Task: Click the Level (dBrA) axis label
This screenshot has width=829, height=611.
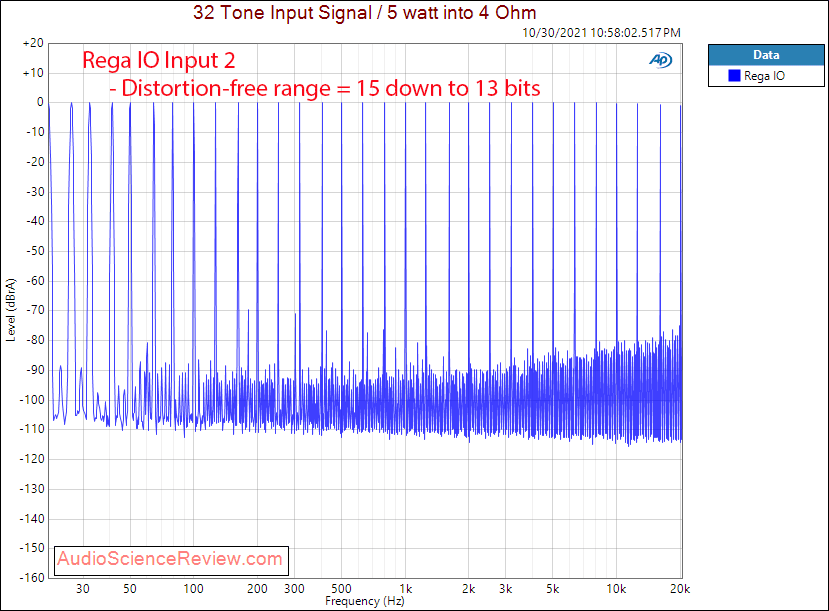Action: click(11, 310)
